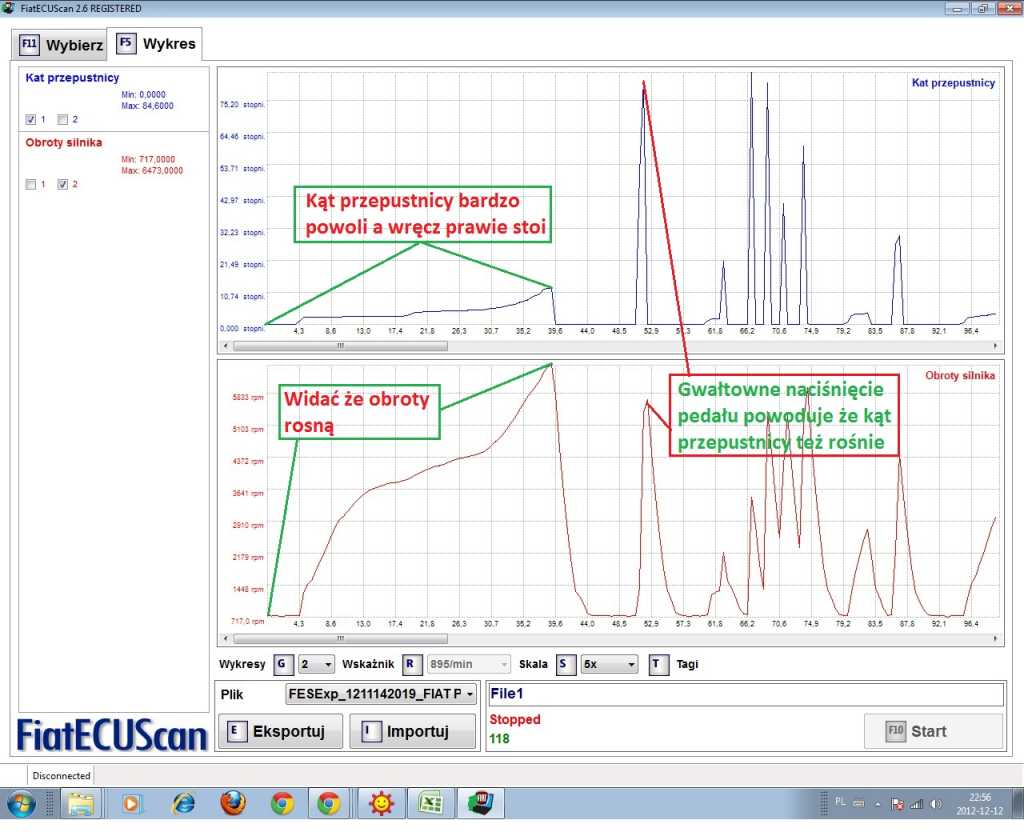Uncheck checkbox 1 under Kąt przepustnicy

coord(31,120)
